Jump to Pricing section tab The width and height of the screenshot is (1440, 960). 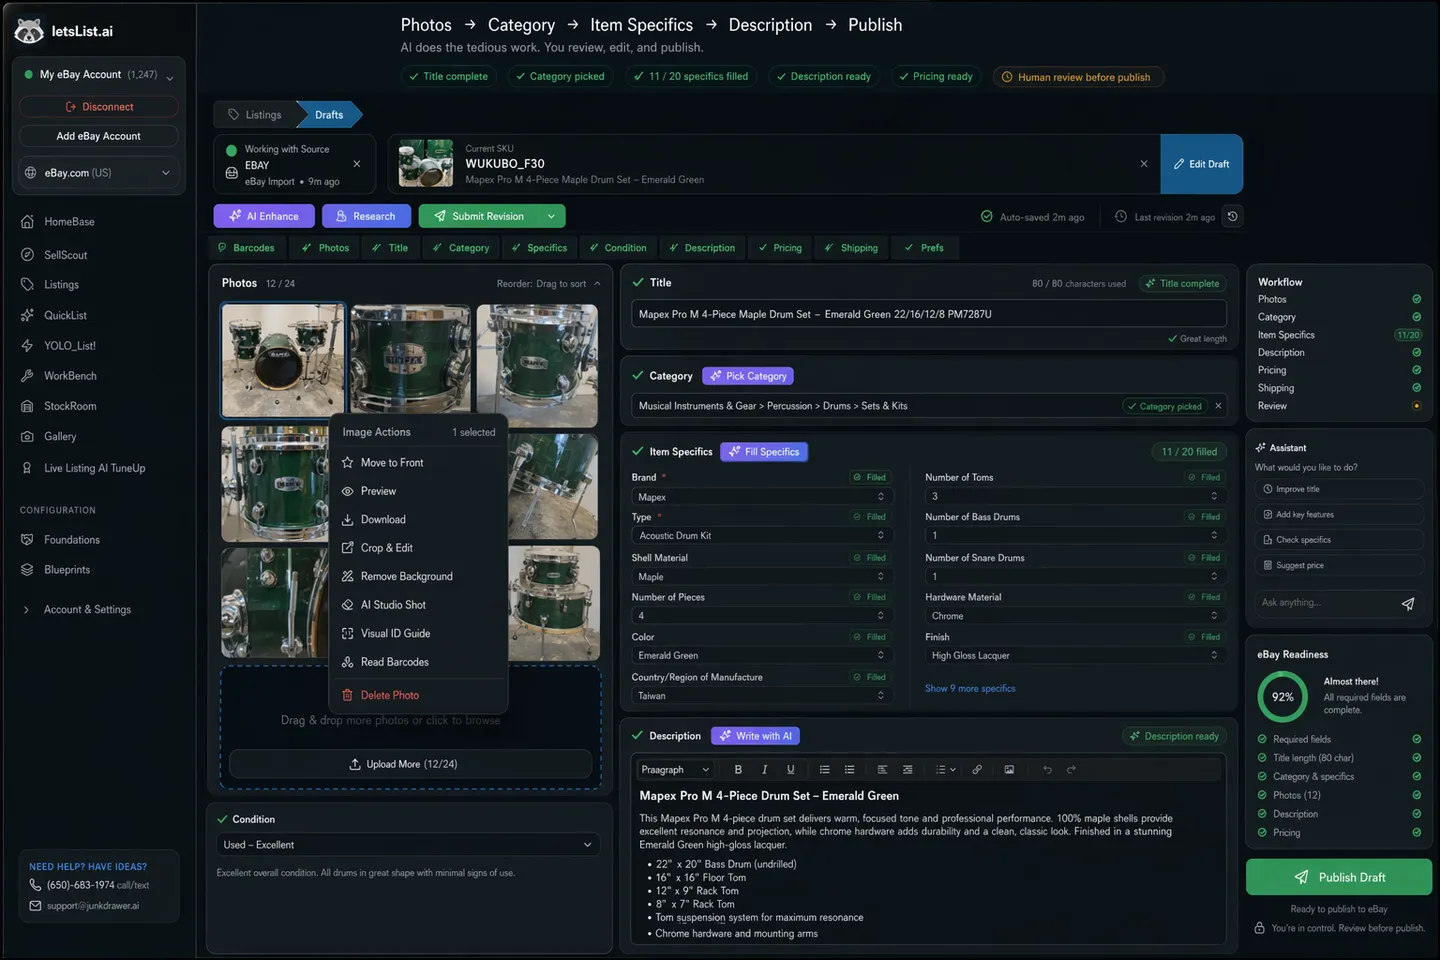(780, 248)
